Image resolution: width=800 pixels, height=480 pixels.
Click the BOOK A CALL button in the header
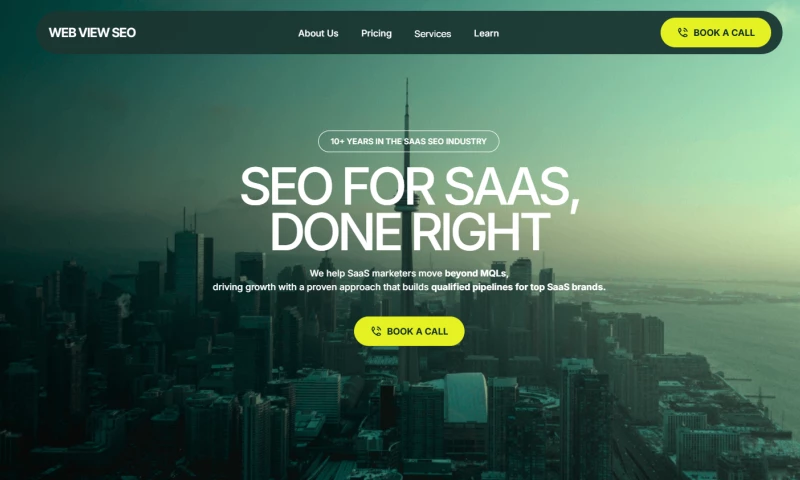pyautogui.click(x=715, y=33)
